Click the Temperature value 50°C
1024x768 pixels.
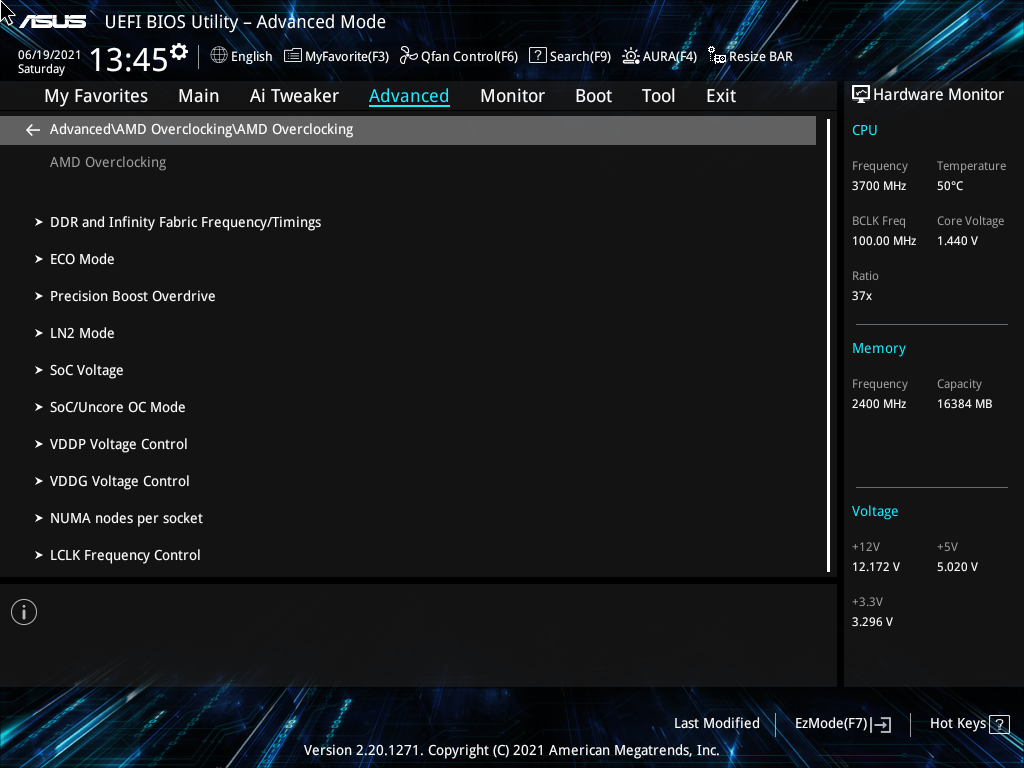(x=950, y=186)
